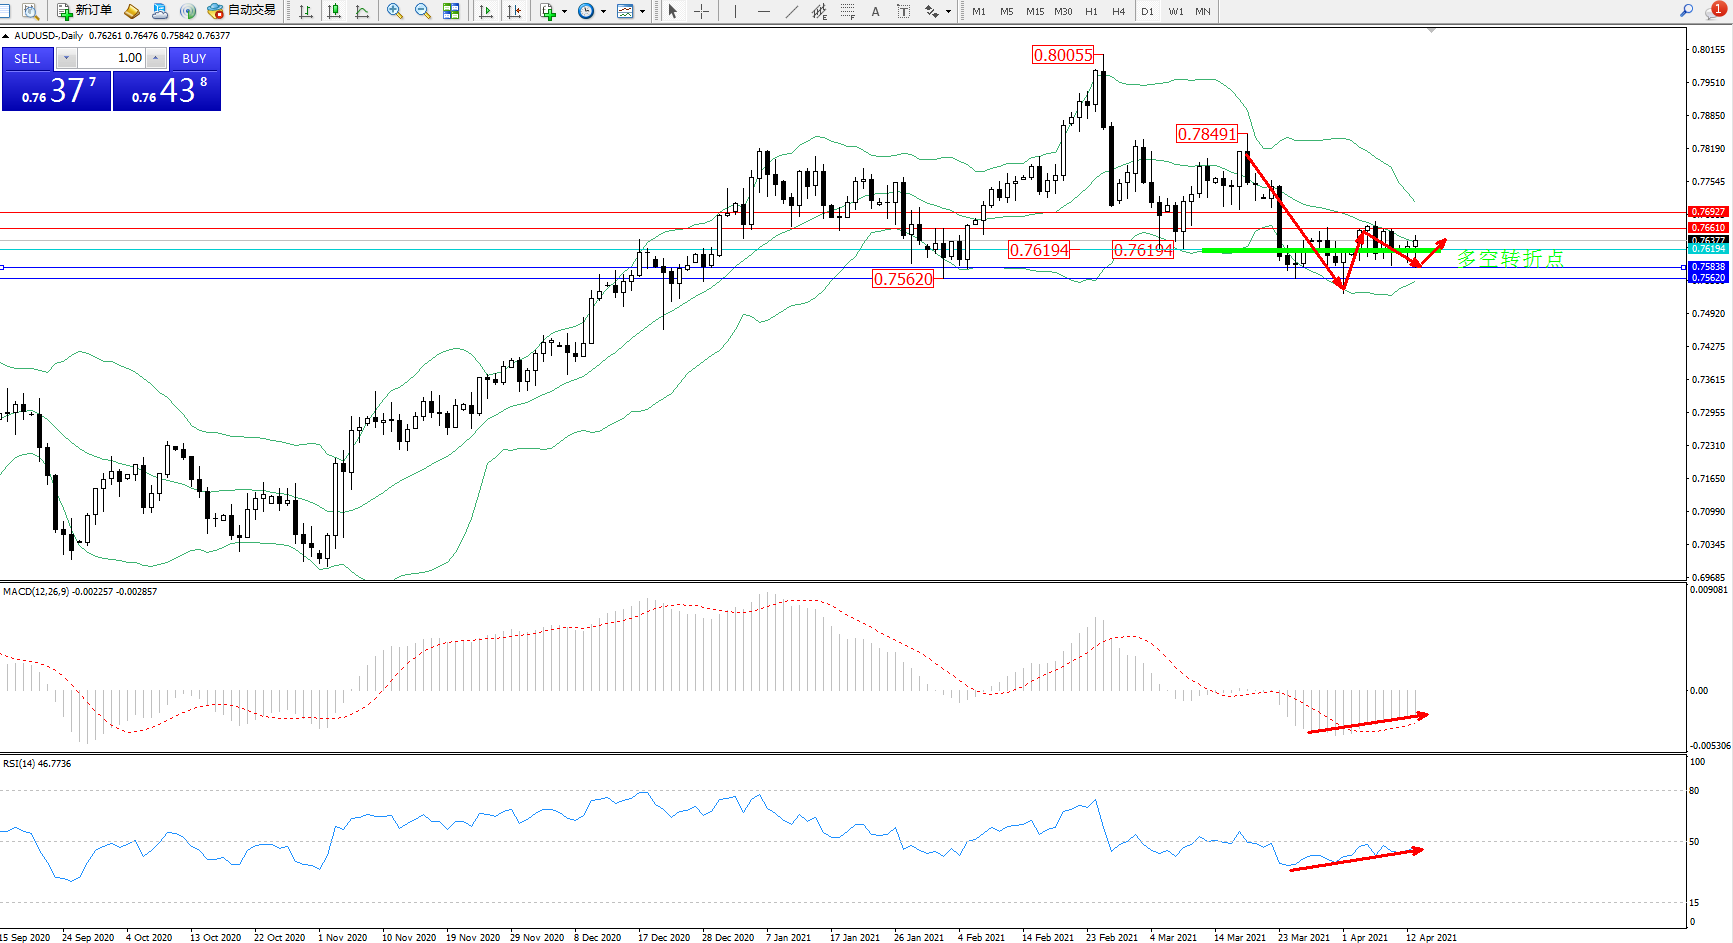Switch to the H4 timeframe
Image resolution: width=1733 pixels, height=943 pixels.
[x=1118, y=12]
